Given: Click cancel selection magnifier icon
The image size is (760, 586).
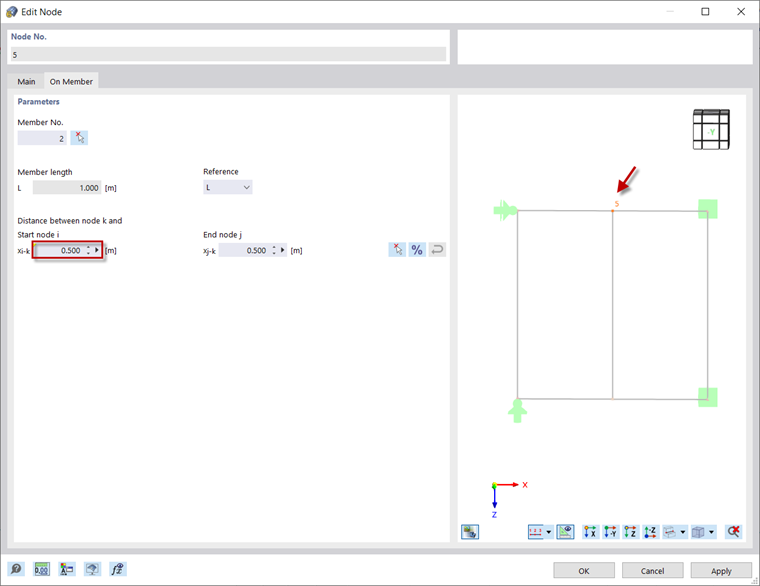Looking at the screenshot, I should (x=733, y=532).
